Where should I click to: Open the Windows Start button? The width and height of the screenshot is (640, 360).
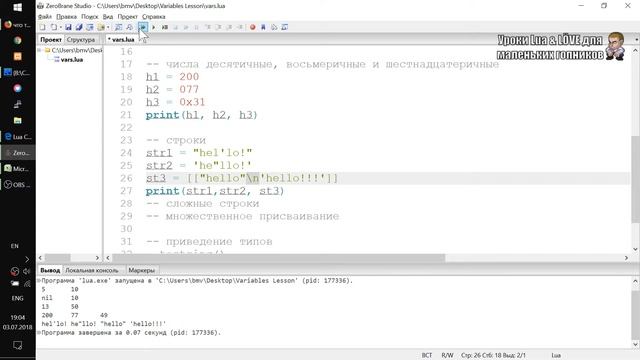click(18, 8)
